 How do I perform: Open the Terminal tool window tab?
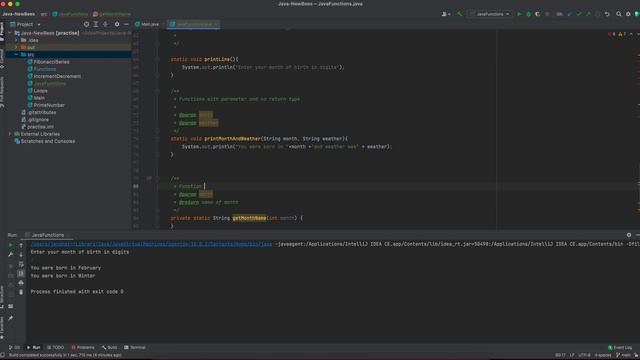coord(135,348)
